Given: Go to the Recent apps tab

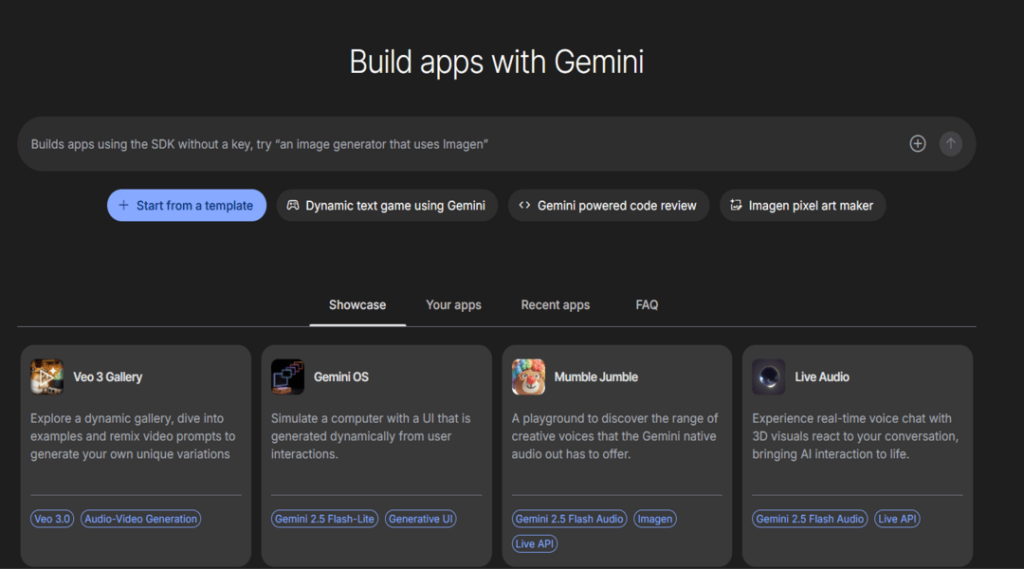Looking at the screenshot, I should [x=555, y=305].
